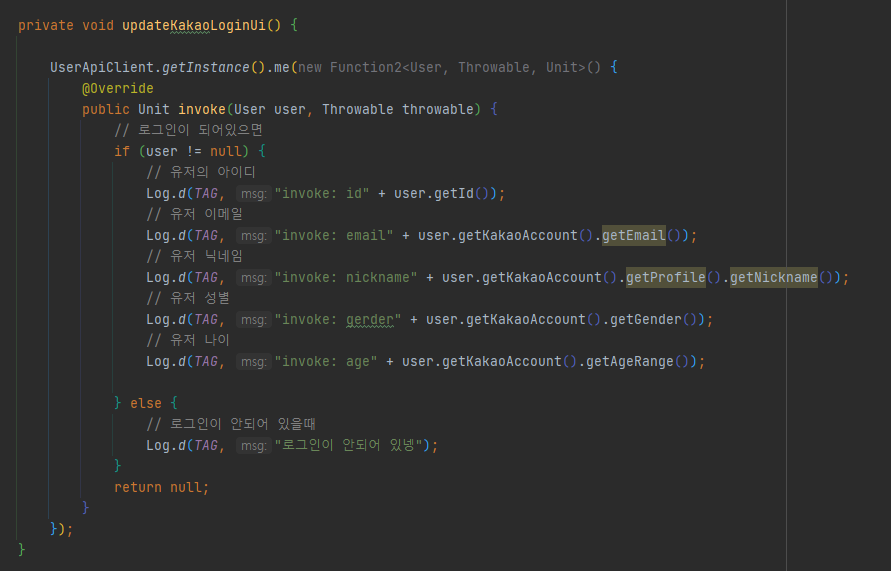Click the getGender method call
891x571 pixels.
click(646, 320)
